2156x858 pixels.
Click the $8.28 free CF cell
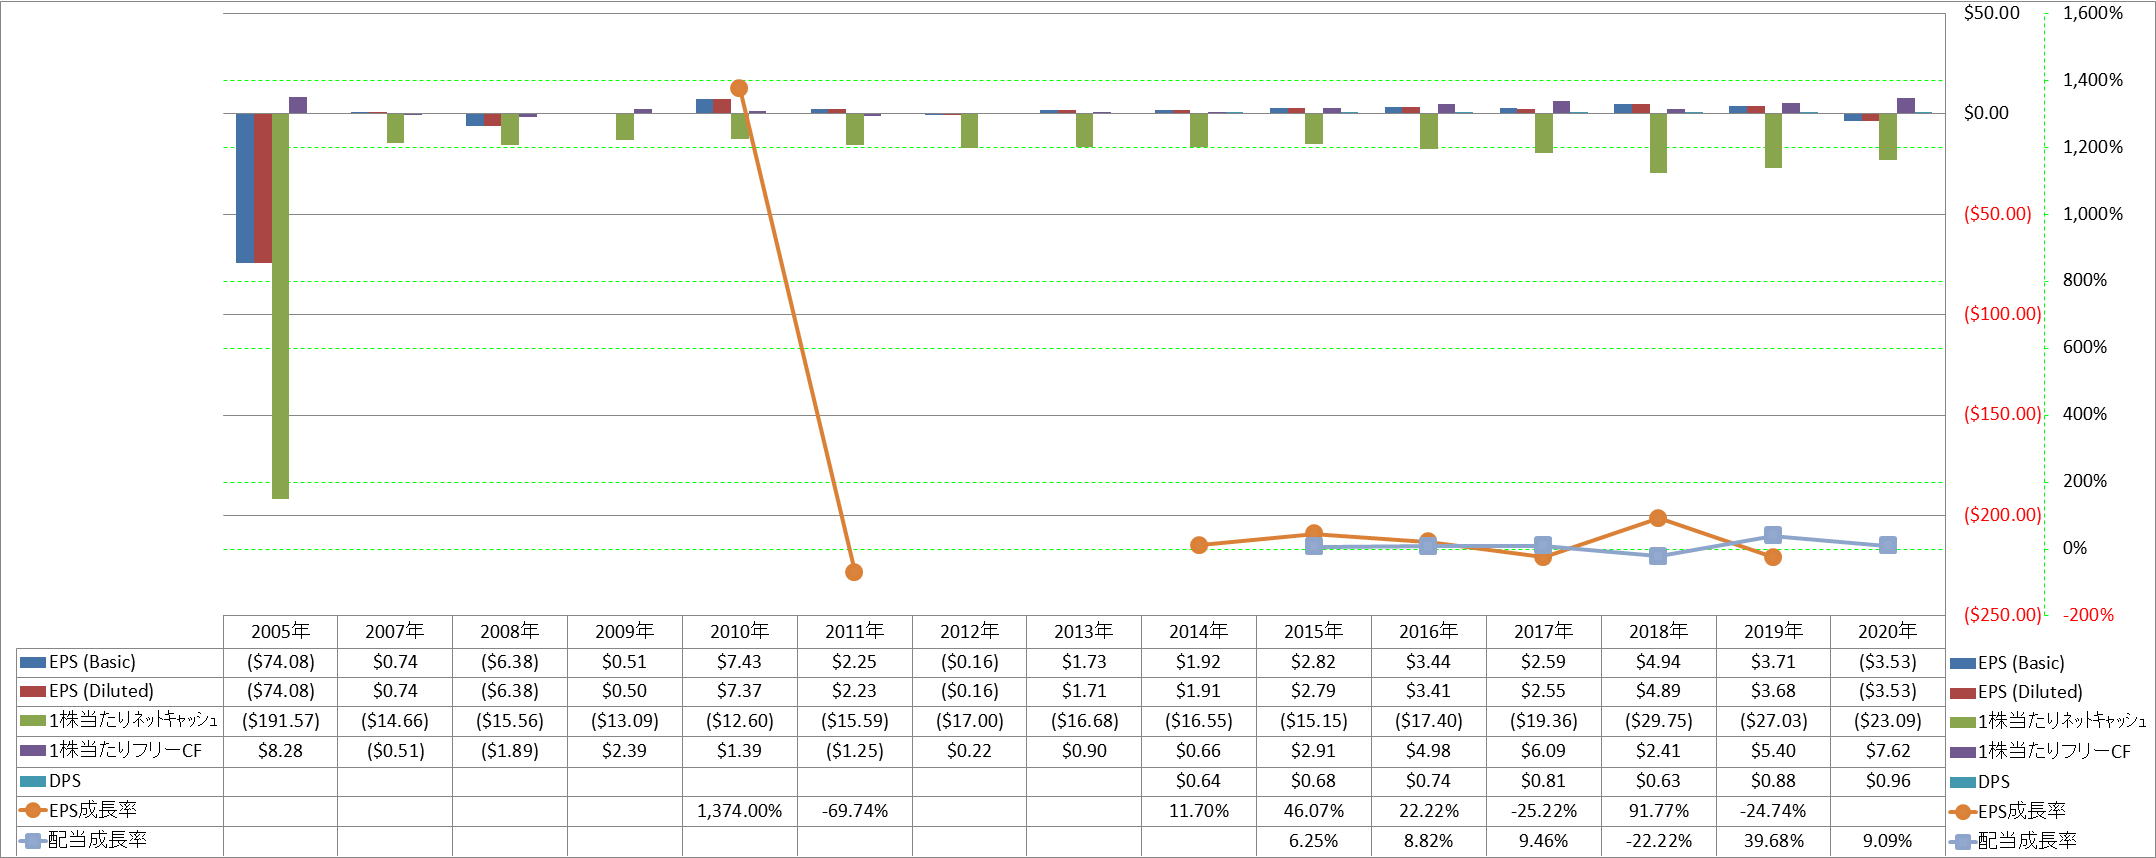pos(280,751)
